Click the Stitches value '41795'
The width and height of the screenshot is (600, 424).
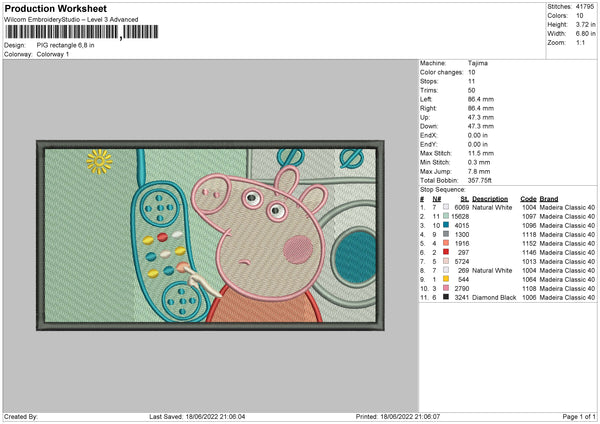point(585,7)
